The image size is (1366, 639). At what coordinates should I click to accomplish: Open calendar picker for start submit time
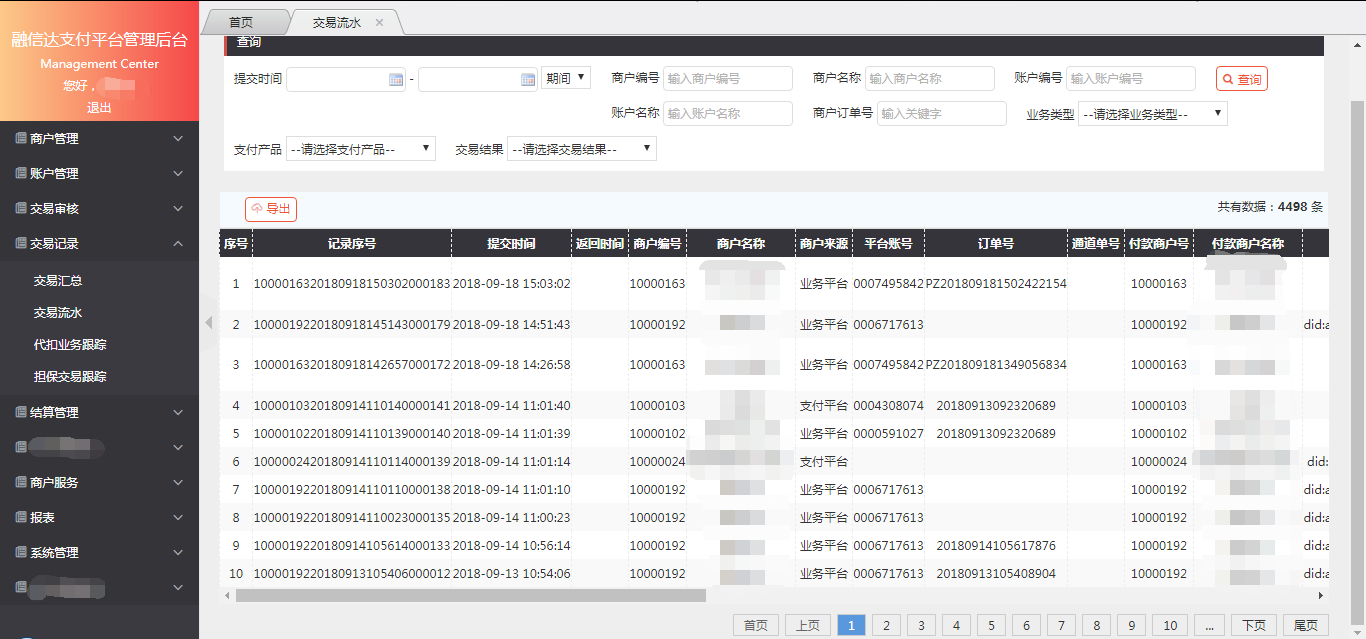click(x=395, y=79)
